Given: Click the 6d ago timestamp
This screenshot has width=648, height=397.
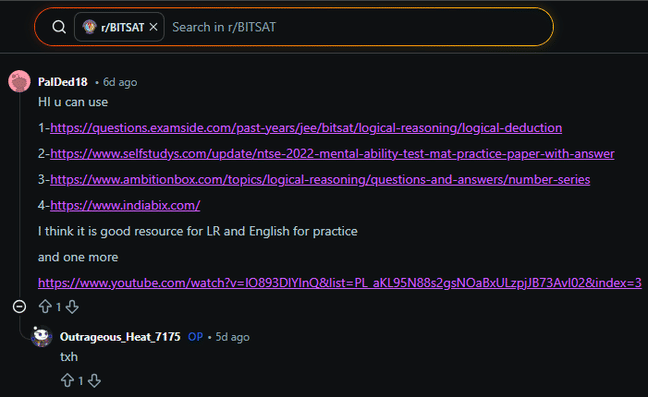Looking at the screenshot, I should click(x=120, y=82).
